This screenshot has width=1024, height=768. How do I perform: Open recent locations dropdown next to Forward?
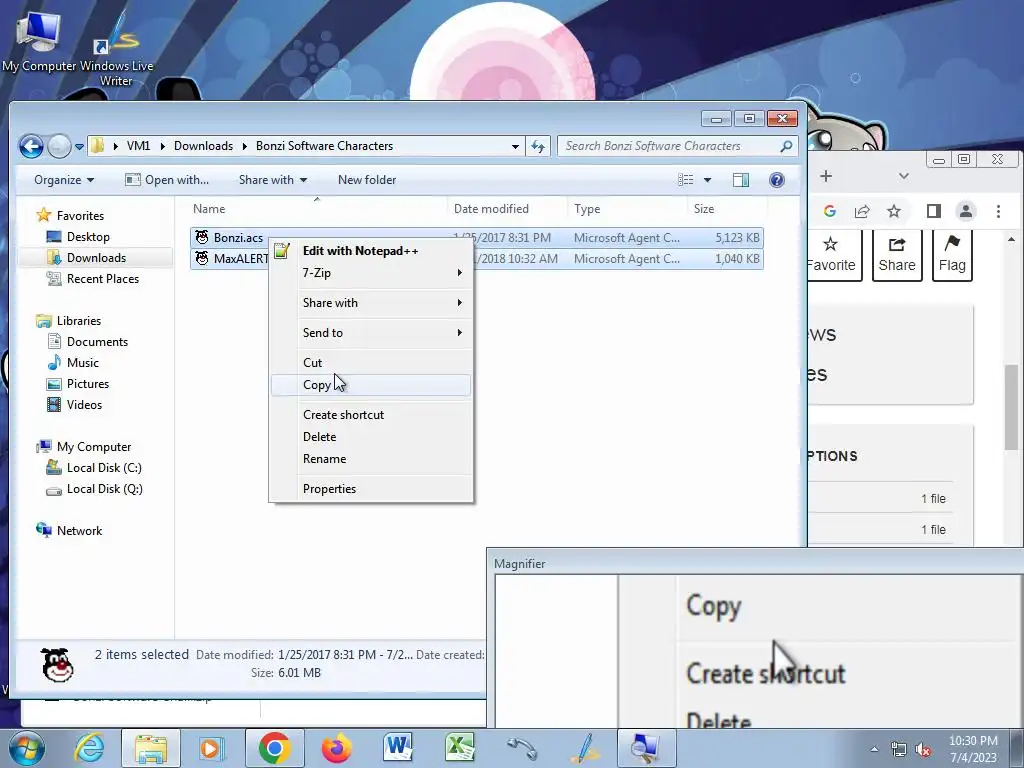[79, 147]
